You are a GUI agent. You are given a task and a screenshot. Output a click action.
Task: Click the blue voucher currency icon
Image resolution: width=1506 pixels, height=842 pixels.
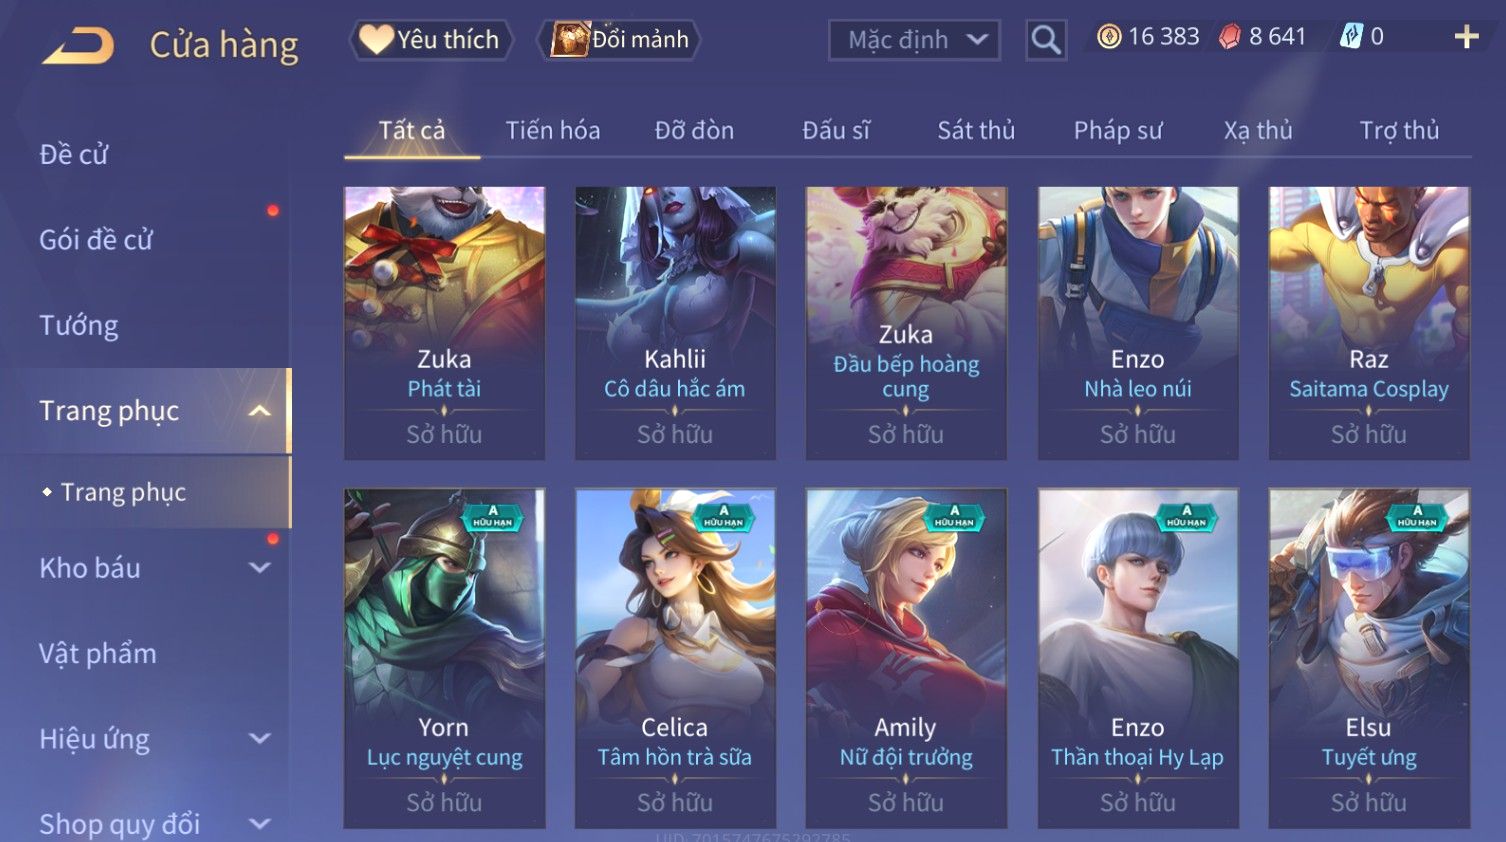click(1351, 37)
